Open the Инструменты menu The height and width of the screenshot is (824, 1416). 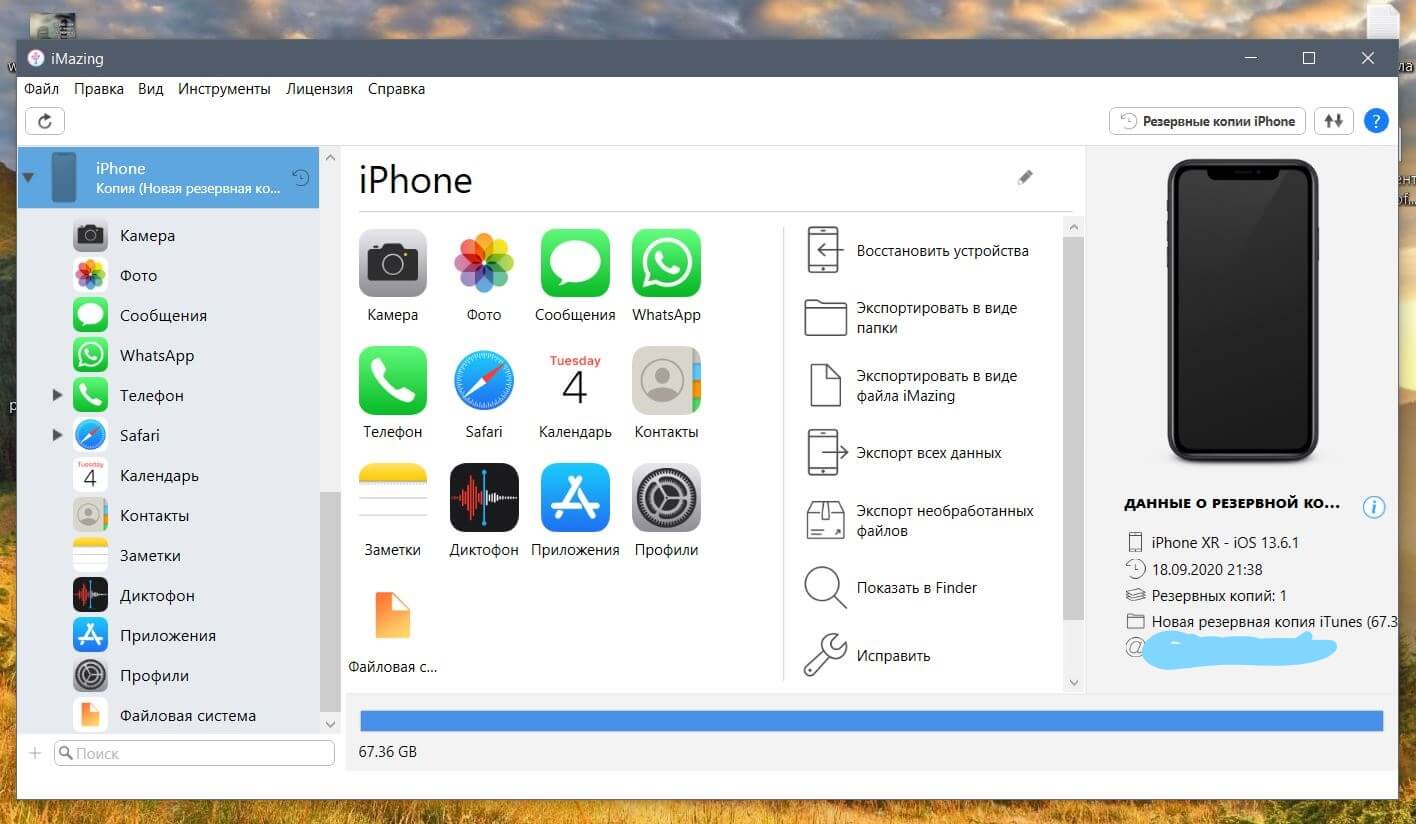224,89
